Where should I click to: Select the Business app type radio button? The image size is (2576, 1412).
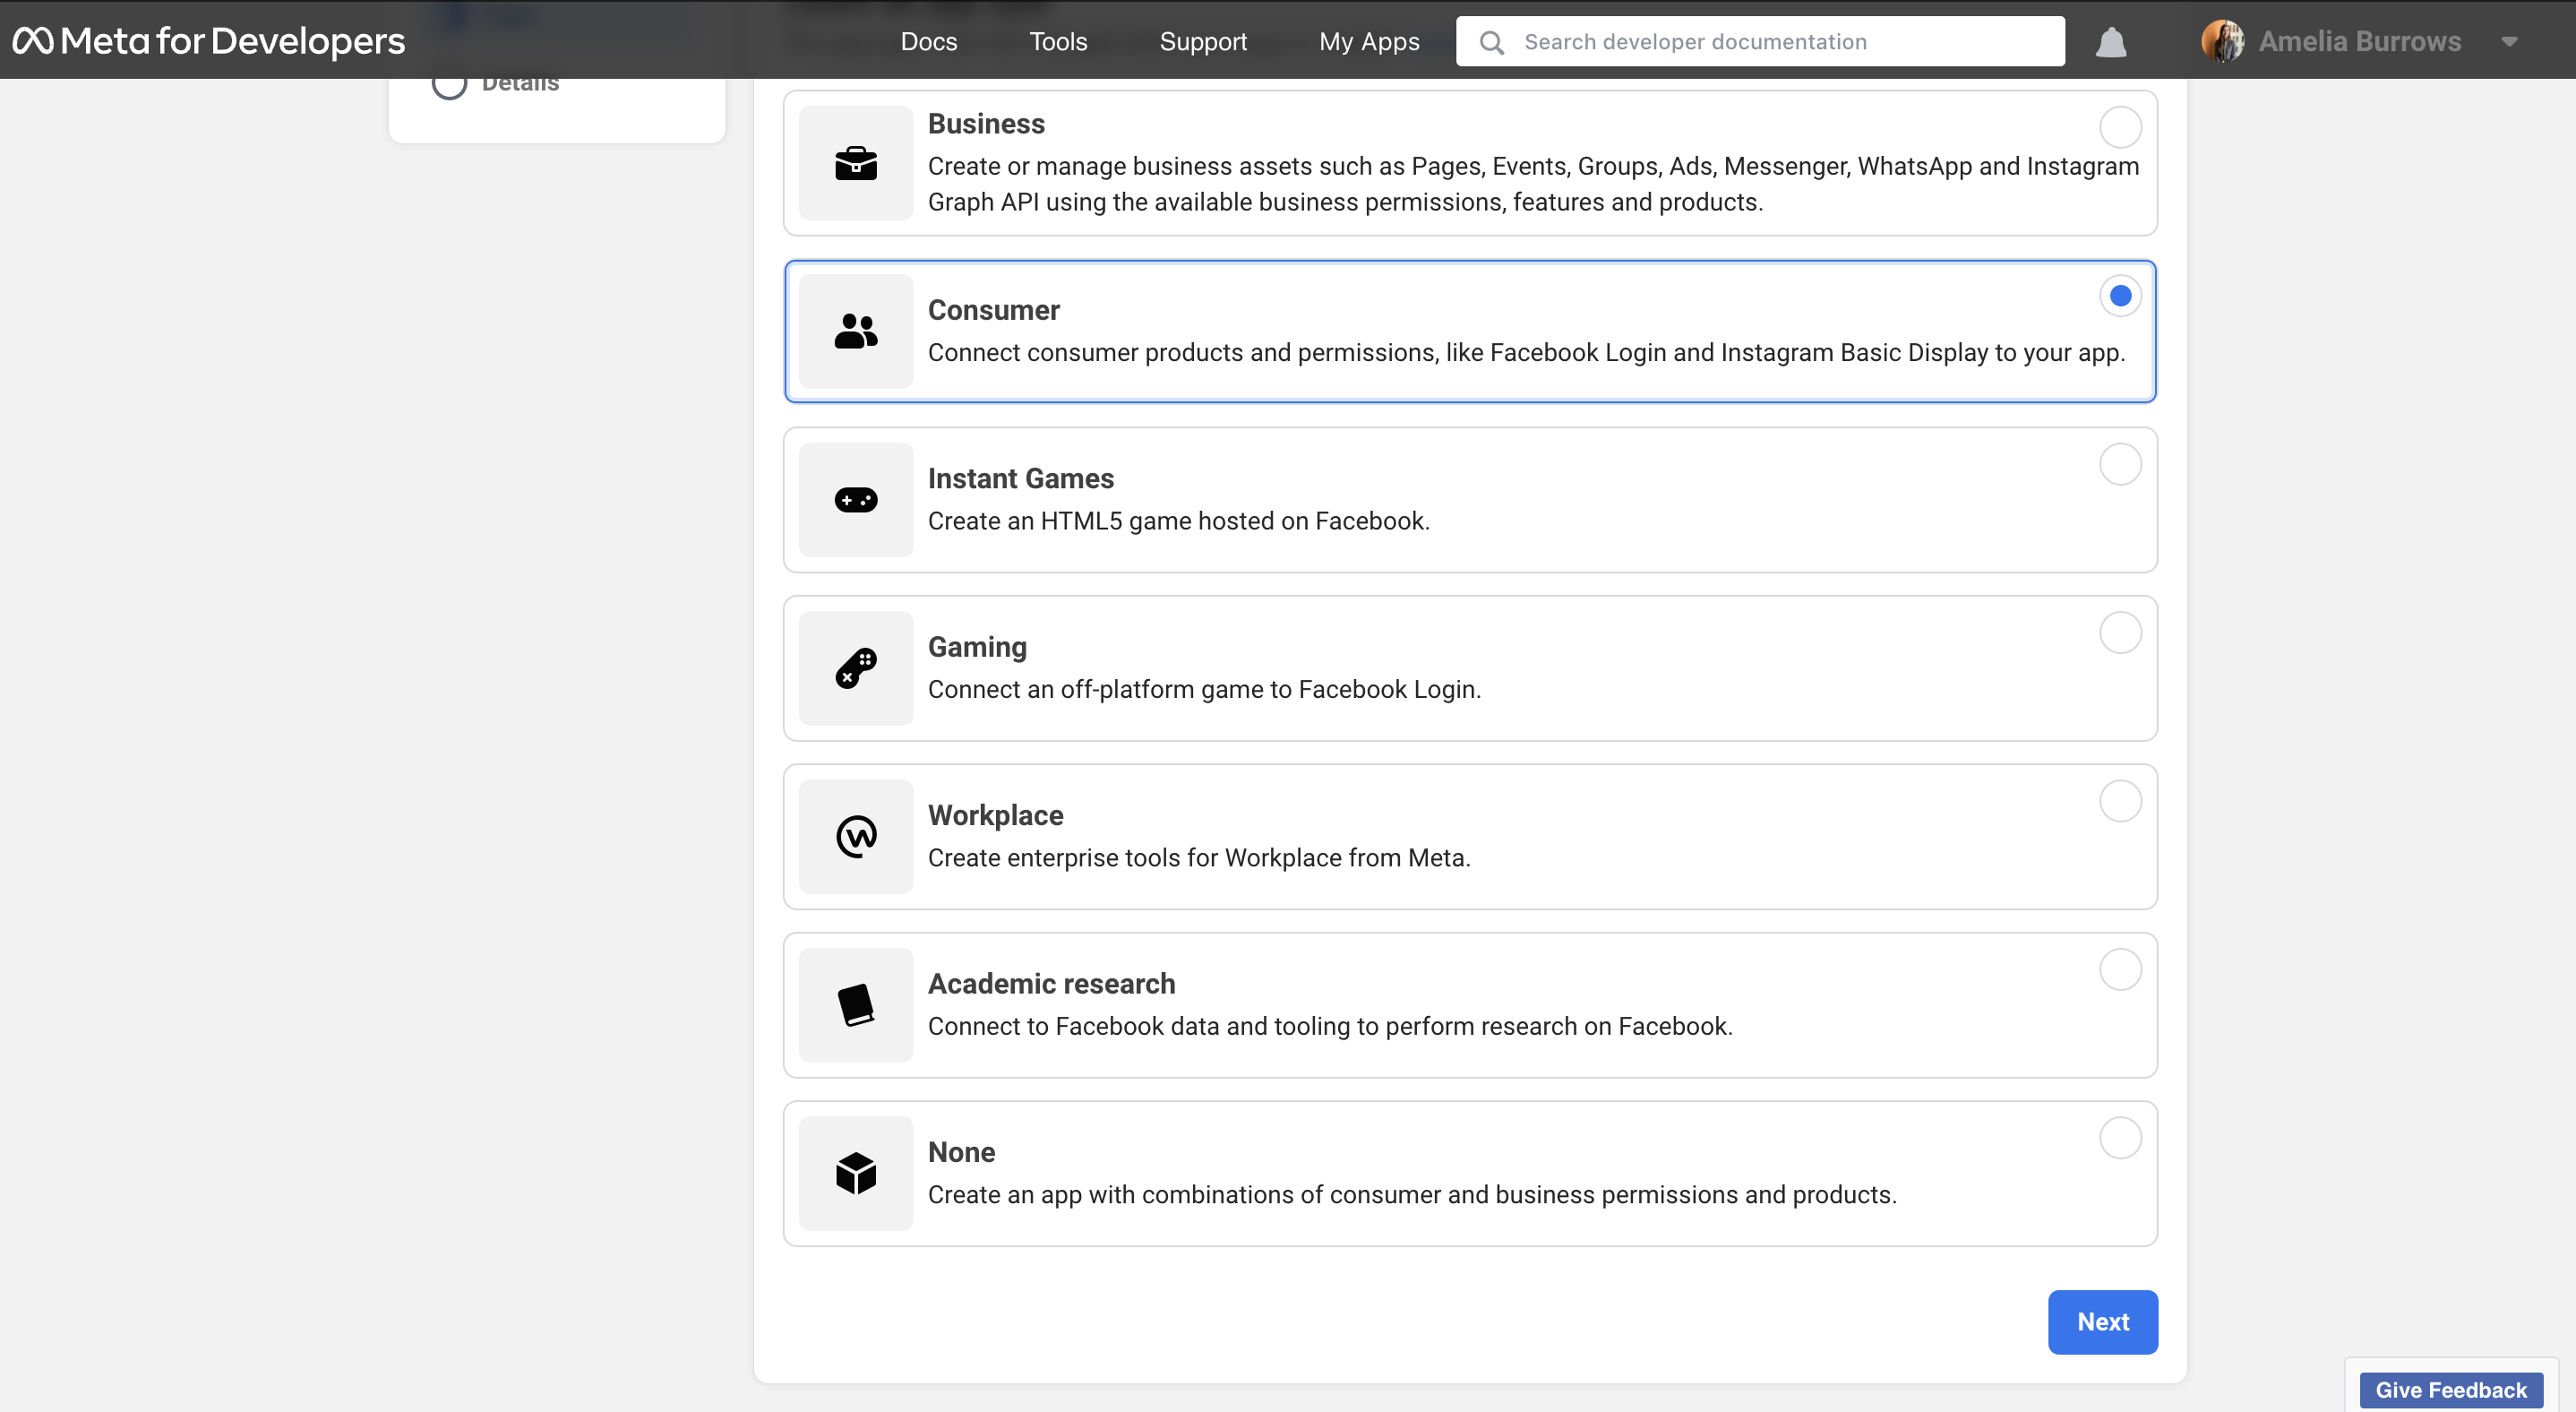[2120, 127]
